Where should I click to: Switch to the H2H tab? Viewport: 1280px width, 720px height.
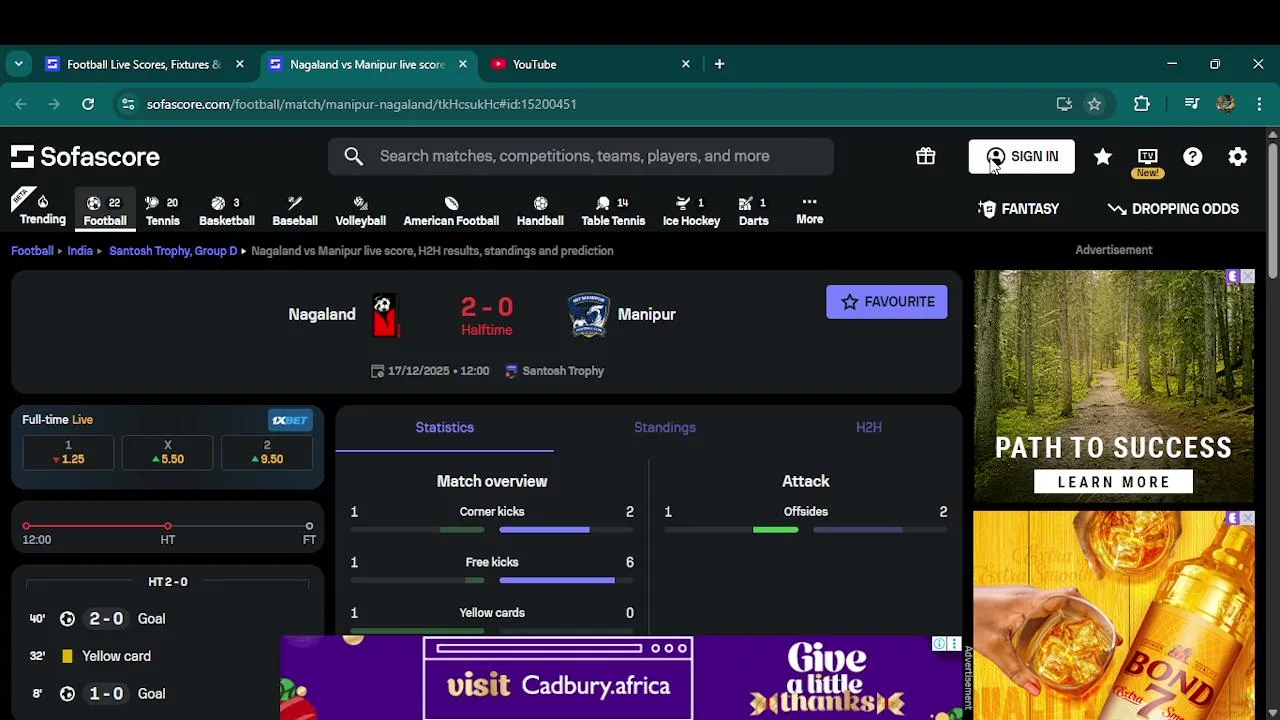868,427
